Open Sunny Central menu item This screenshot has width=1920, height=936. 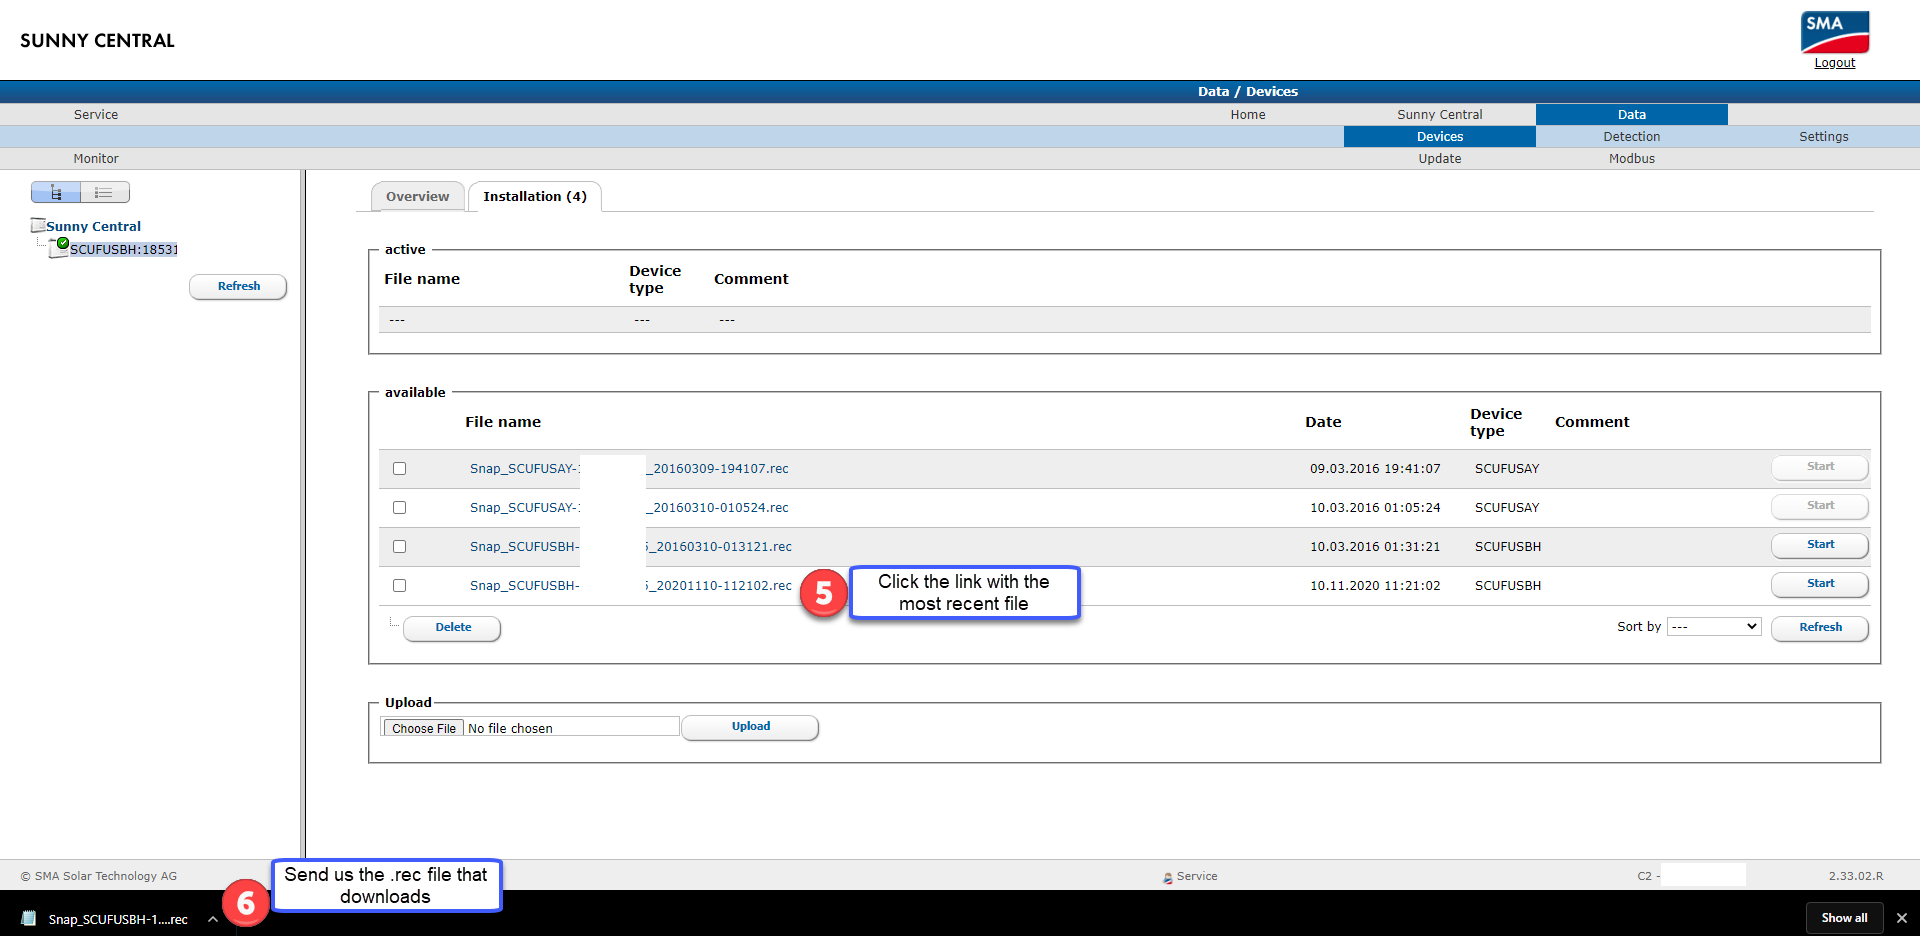coord(1440,114)
